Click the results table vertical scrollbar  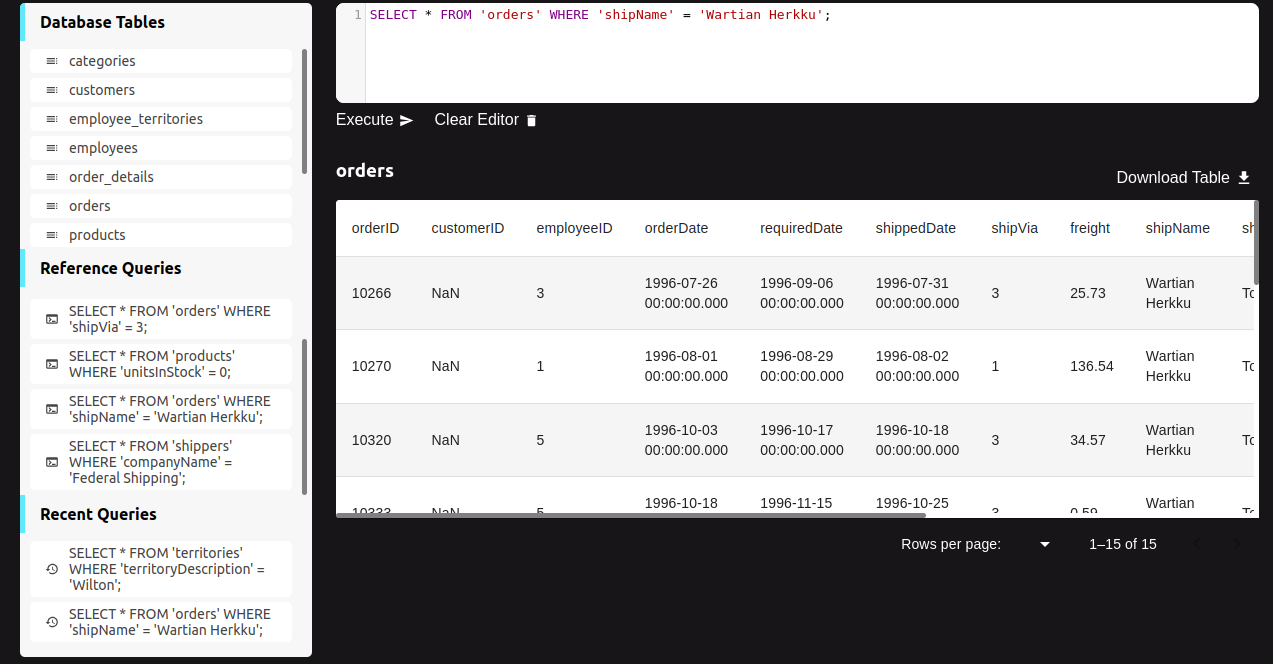click(x=1256, y=241)
